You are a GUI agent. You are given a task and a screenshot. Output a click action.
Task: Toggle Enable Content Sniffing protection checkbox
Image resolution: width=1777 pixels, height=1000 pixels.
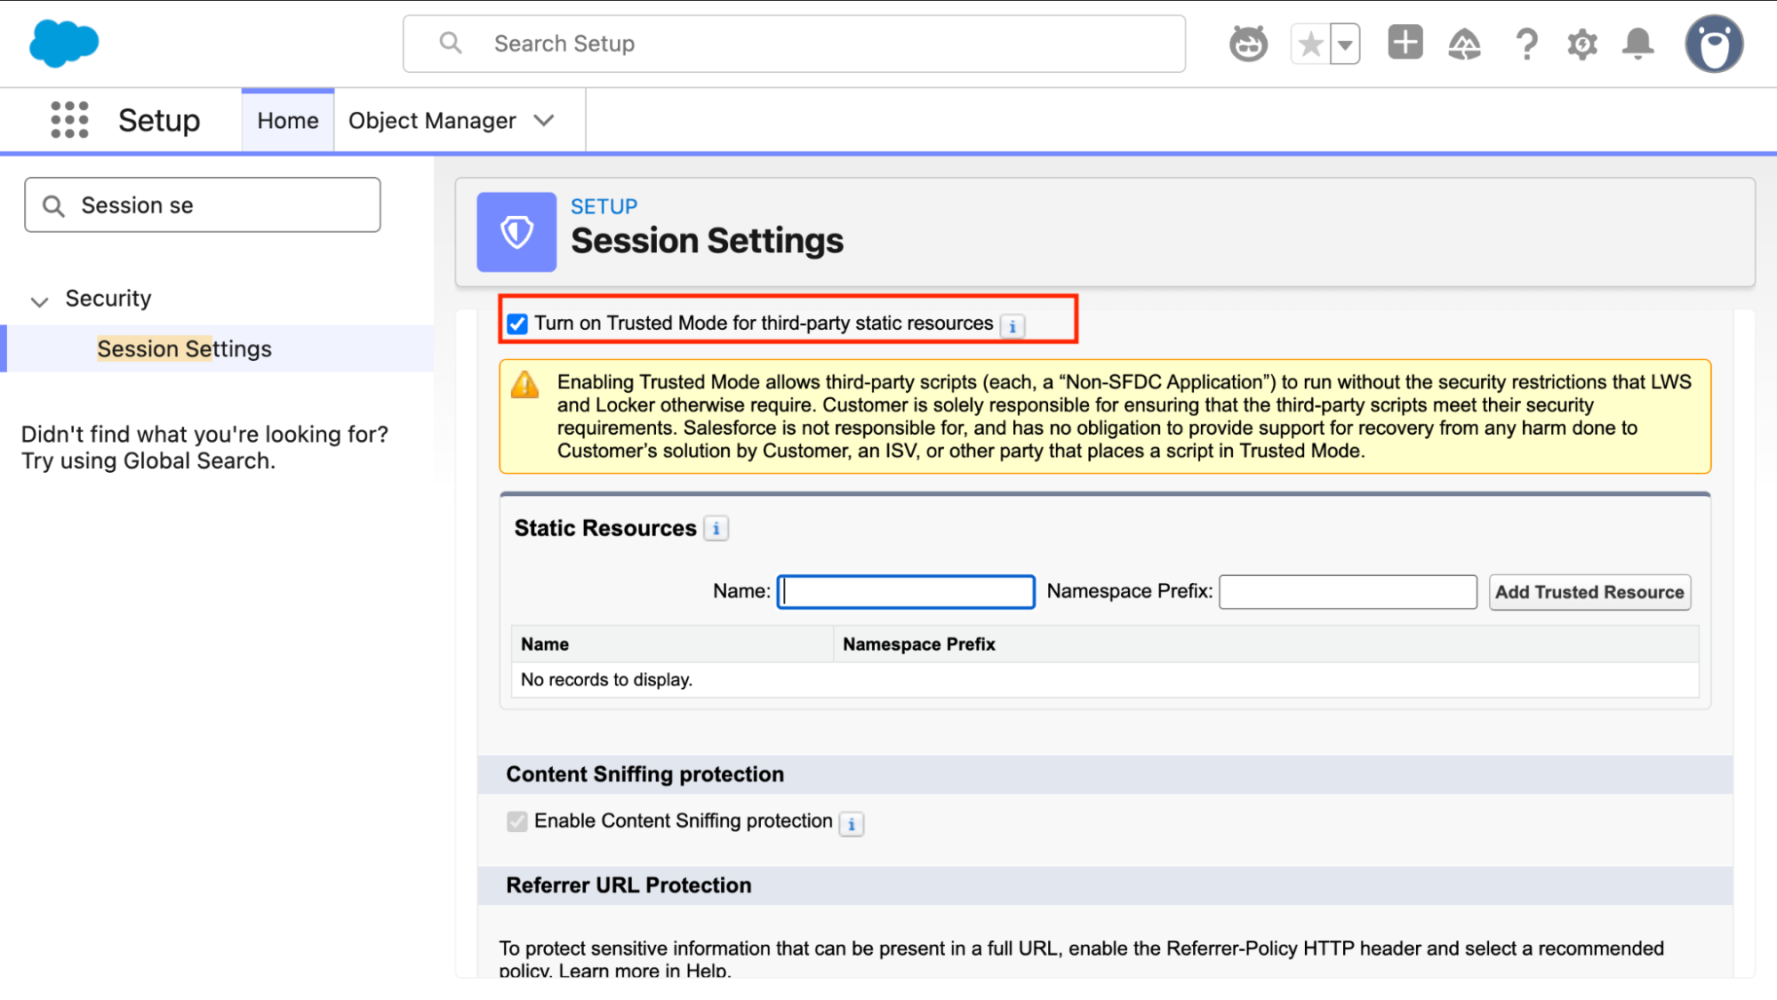coord(517,822)
